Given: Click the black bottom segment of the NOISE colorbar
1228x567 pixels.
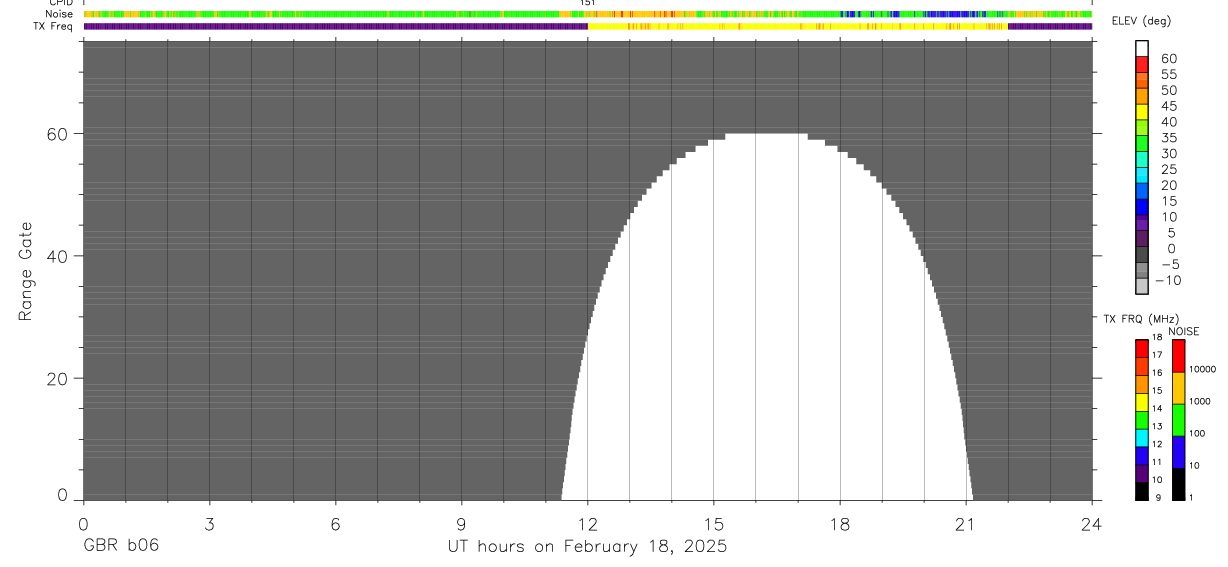Looking at the screenshot, I should click(x=1178, y=483).
